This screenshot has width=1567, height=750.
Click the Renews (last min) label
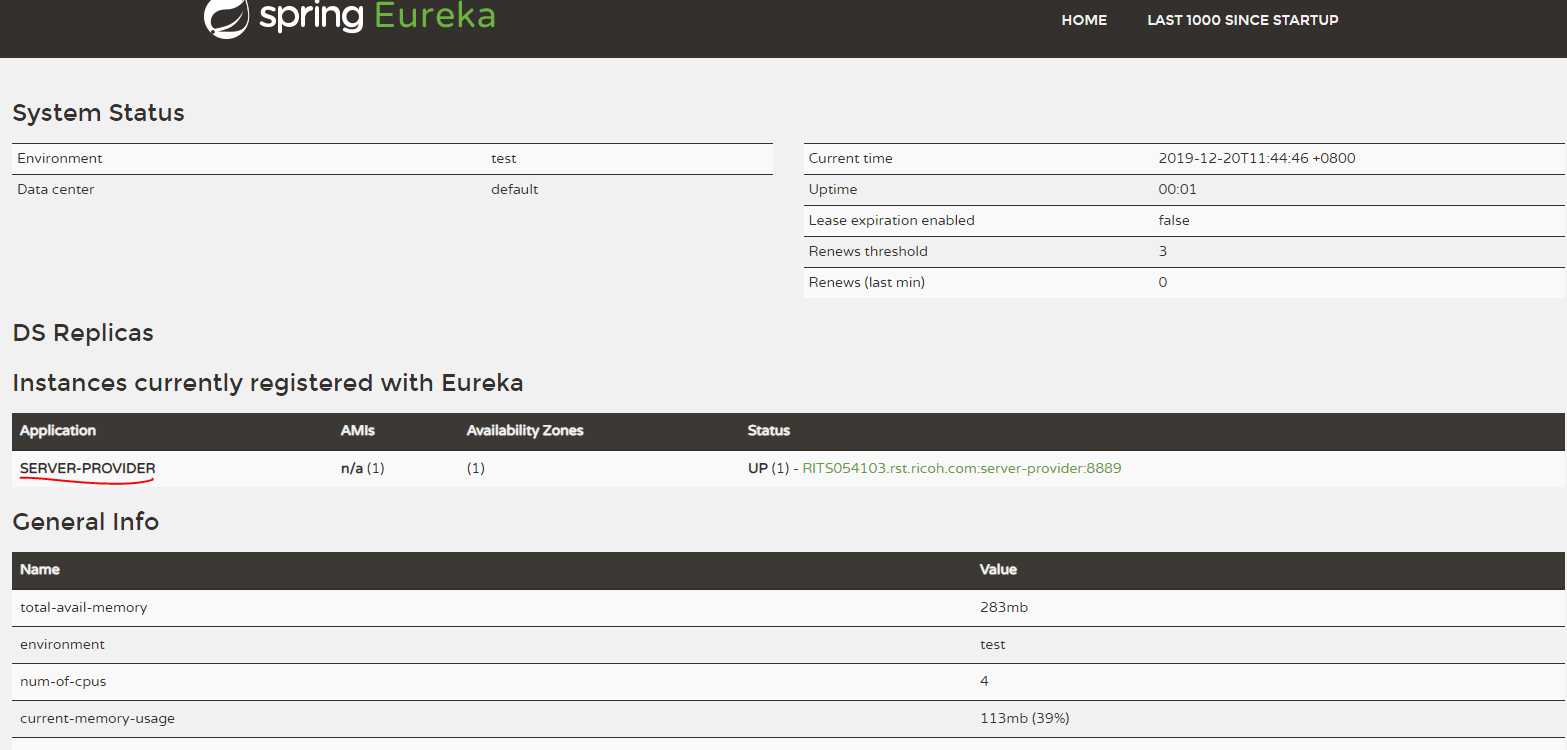pos(866,282)
